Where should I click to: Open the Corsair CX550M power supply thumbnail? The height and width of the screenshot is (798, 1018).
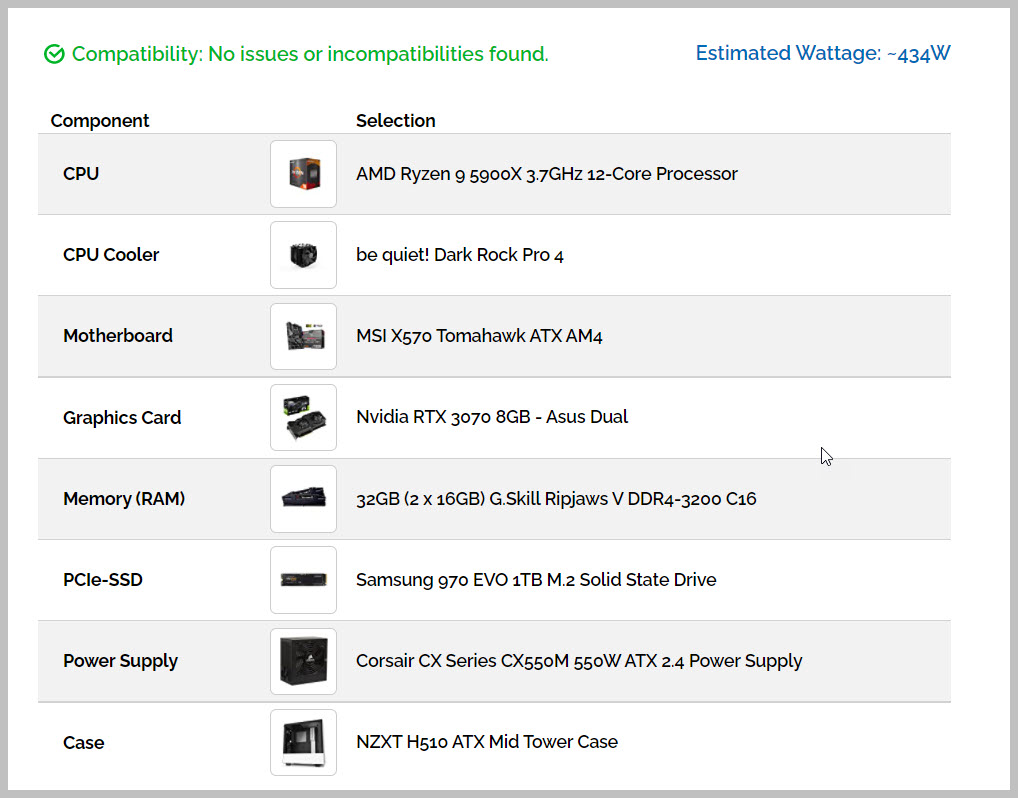pyautogui.click(x=303, y=661)
